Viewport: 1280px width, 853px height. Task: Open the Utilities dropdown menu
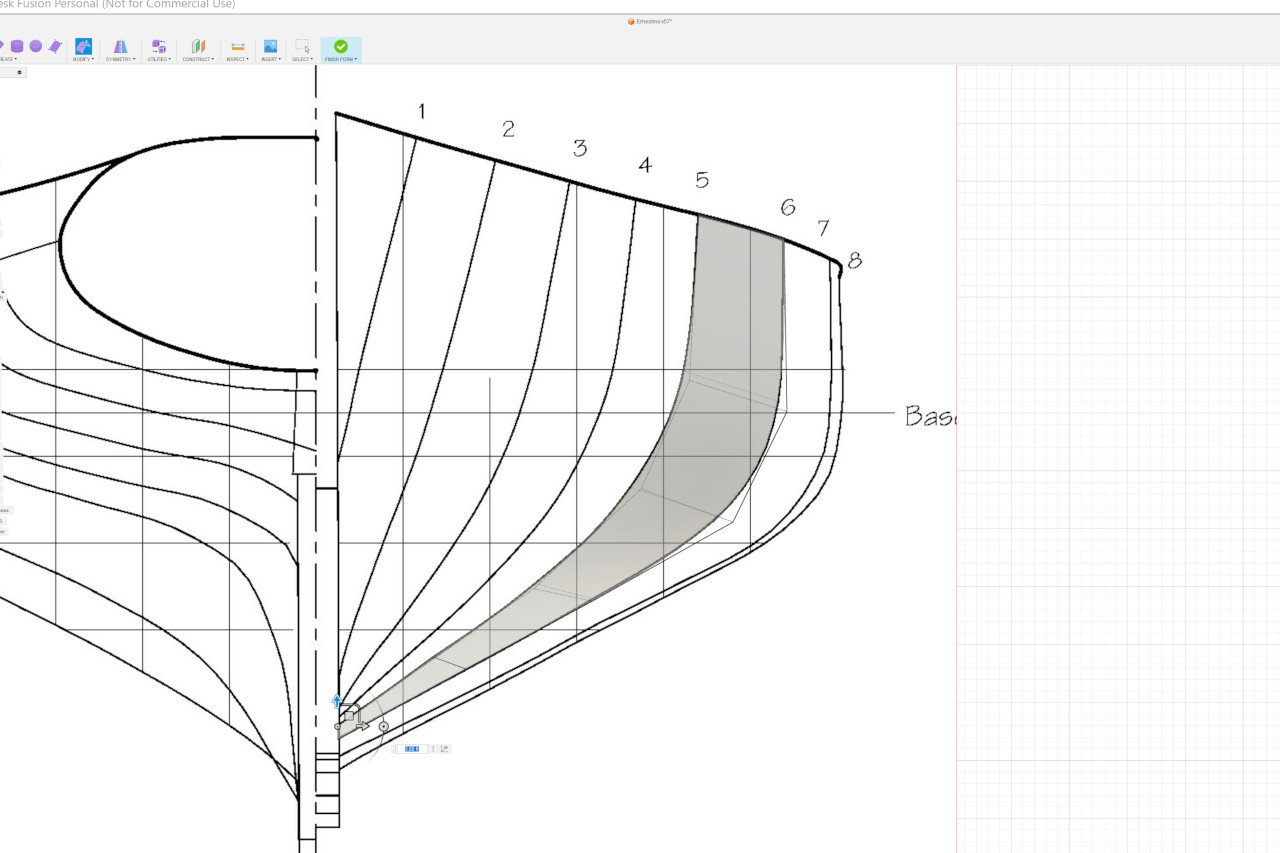pos(158,59)
